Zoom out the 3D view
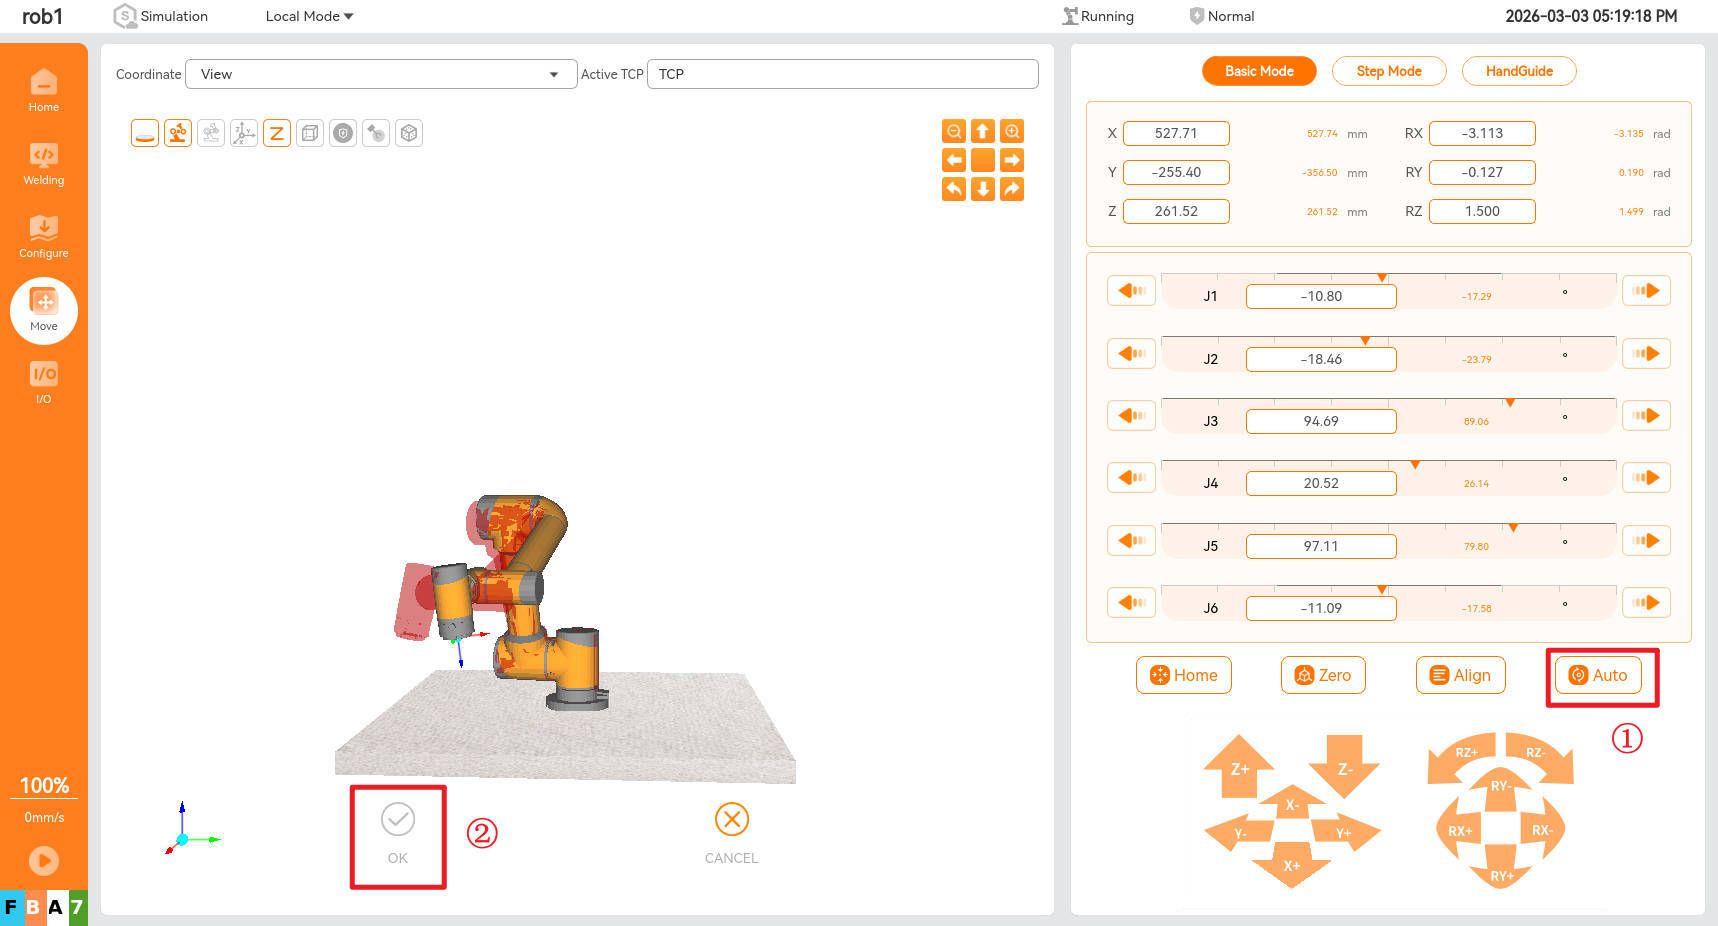 [x=954, y=131]
